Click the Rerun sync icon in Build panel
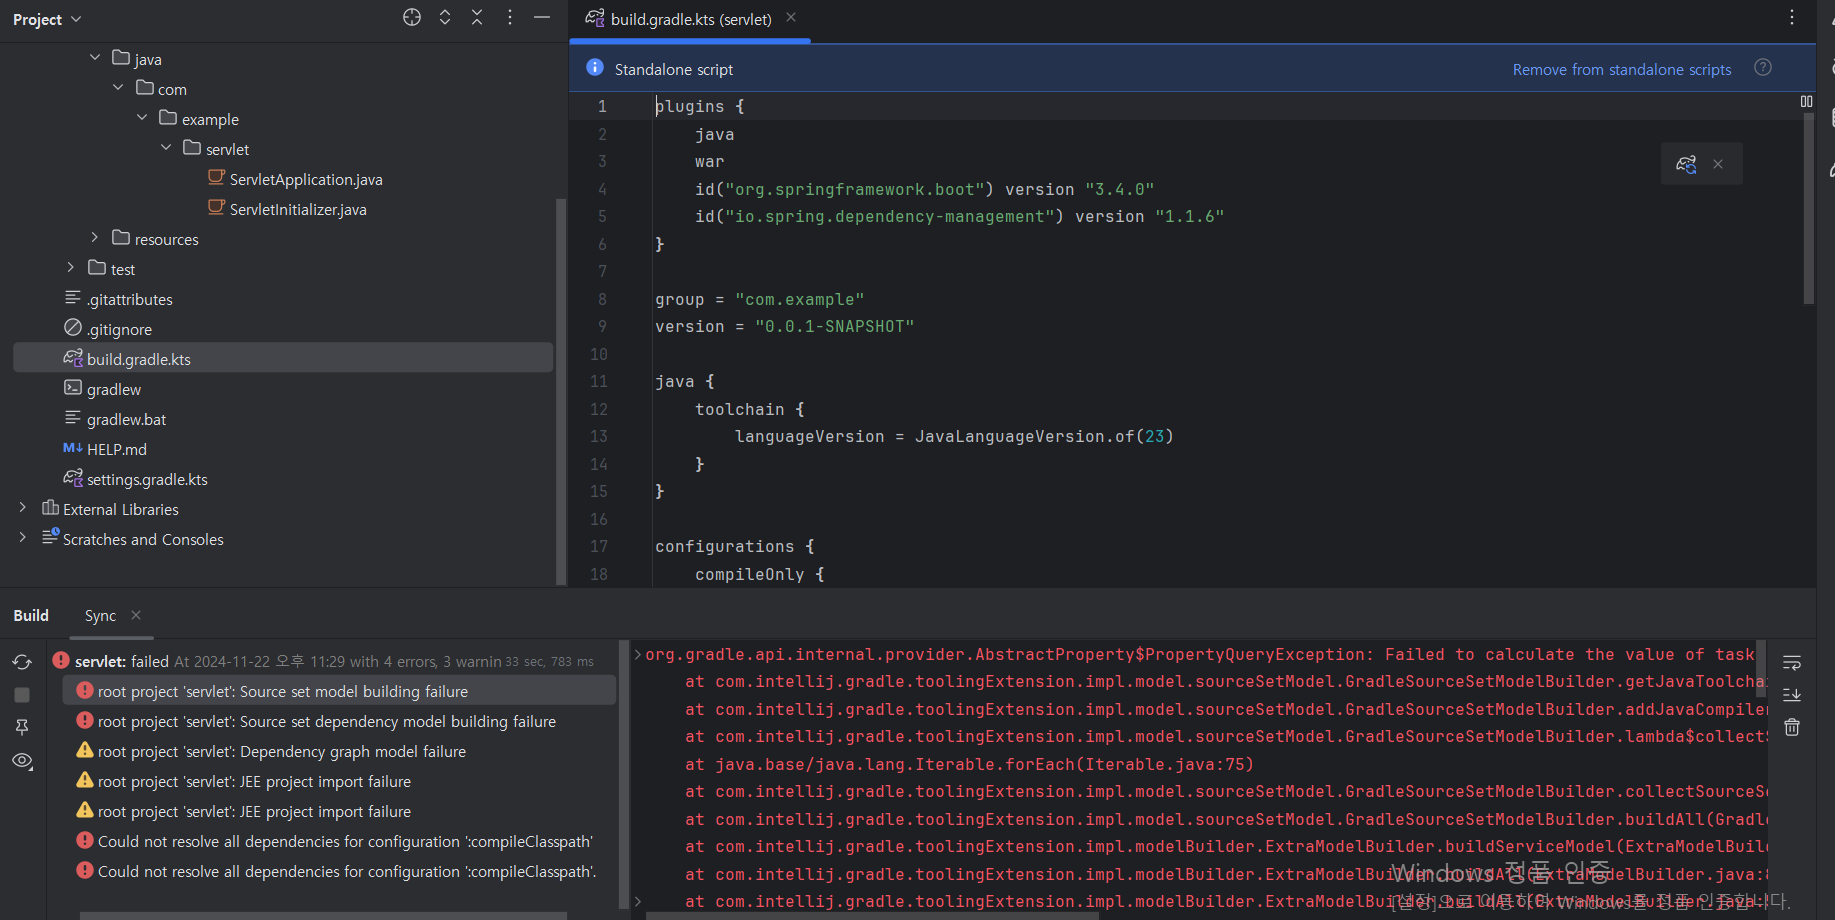The width and height of the screenshot is (1835, 920). coord(22,662)
